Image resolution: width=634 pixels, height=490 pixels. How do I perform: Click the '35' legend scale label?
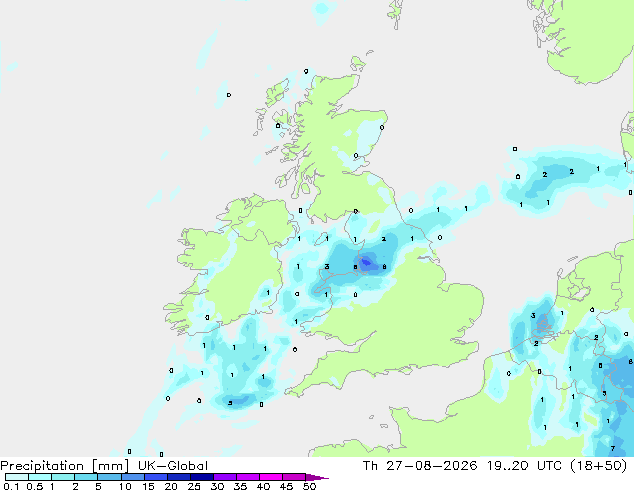(240, 486)
